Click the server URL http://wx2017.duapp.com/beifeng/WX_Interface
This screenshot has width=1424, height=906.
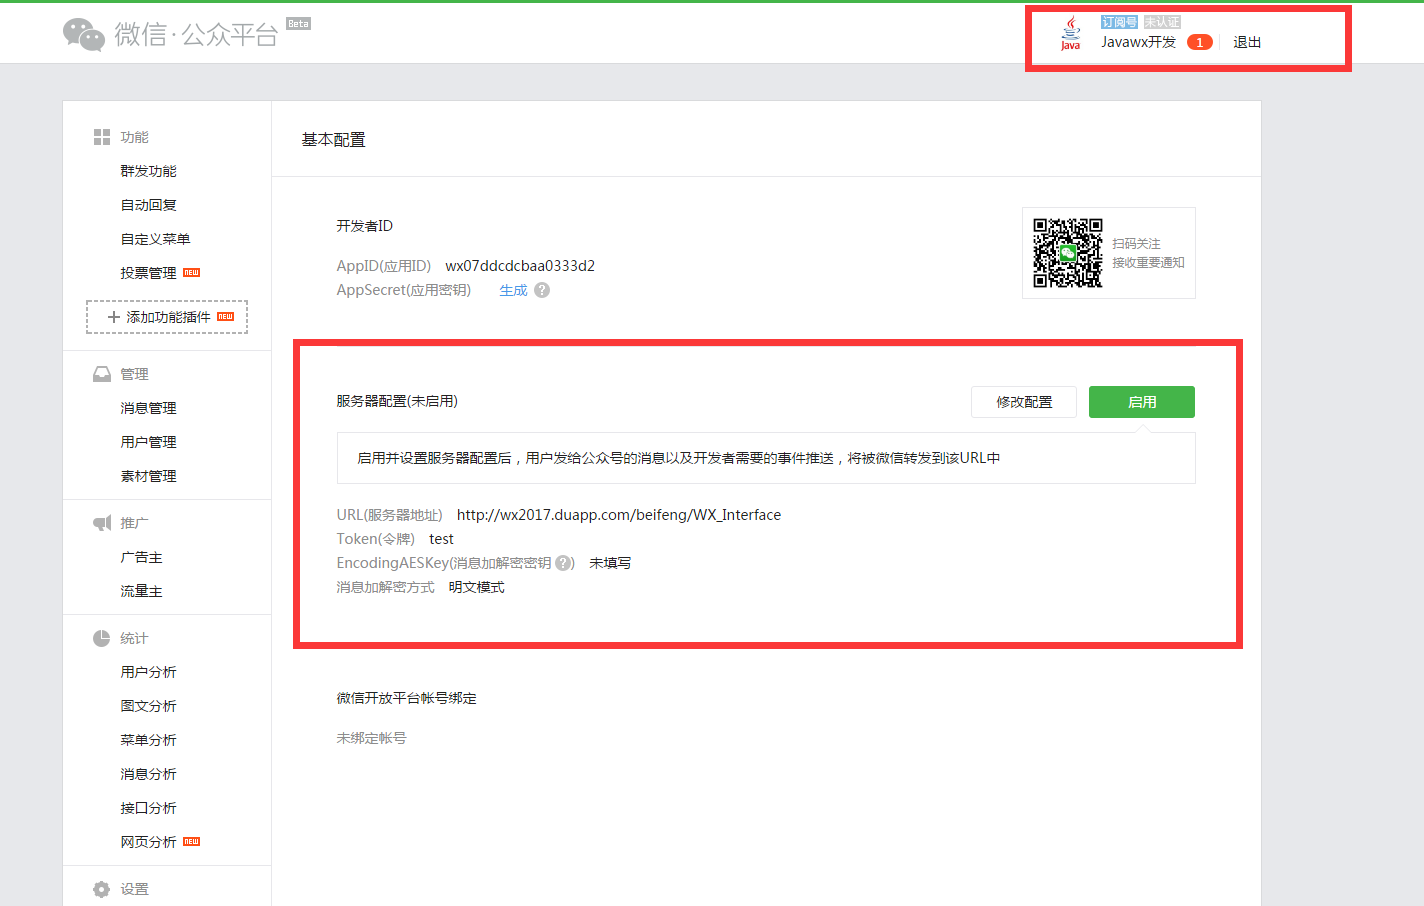point(619,515)
